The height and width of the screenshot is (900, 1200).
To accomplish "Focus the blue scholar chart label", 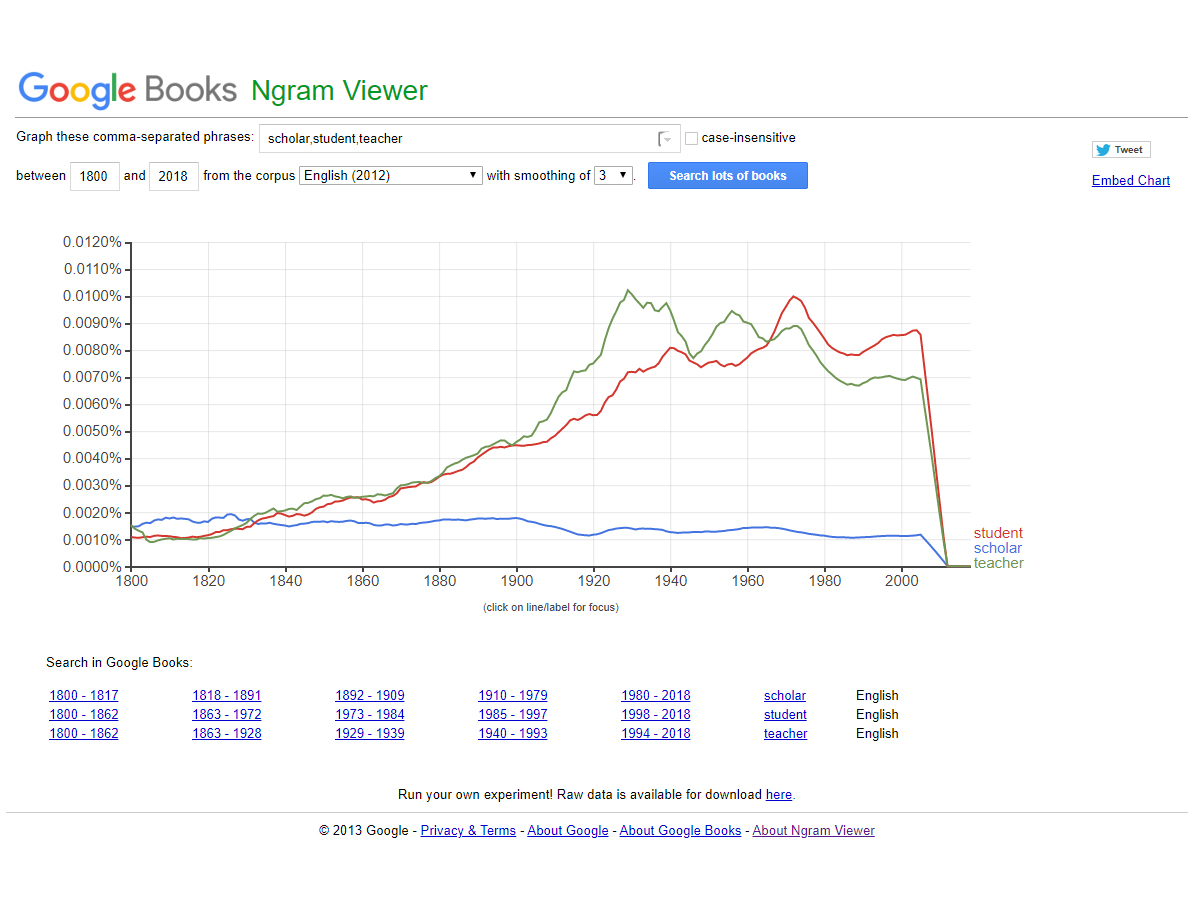I will 998,548.
